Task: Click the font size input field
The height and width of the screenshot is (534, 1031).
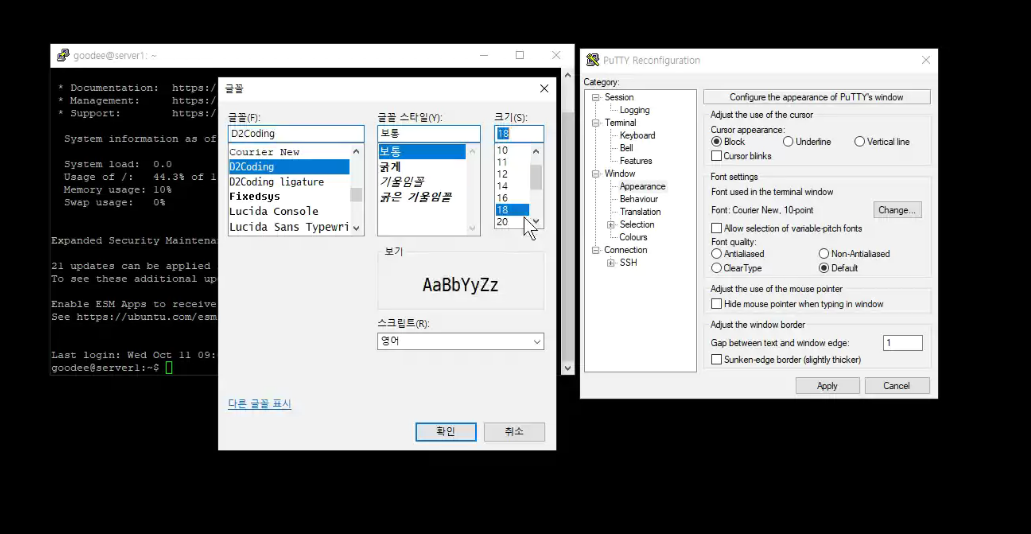Action: 519,134
